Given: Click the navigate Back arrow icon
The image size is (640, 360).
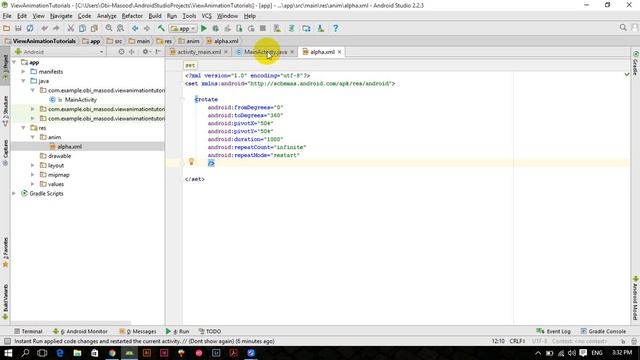Looking at the screenshot, I should point(135,28).
